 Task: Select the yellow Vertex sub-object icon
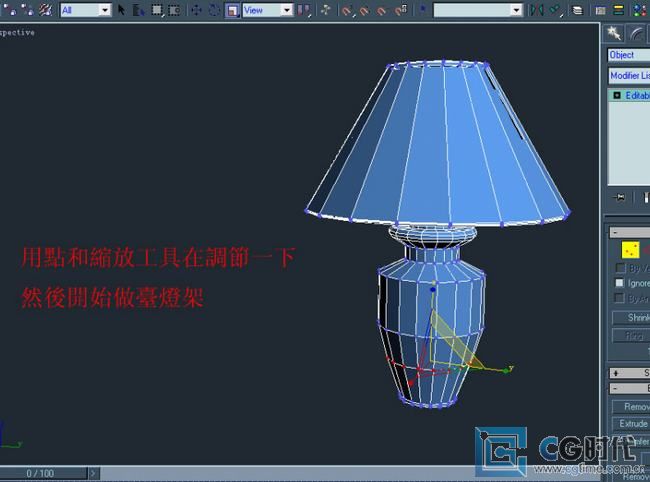click(x=630, y=250)
